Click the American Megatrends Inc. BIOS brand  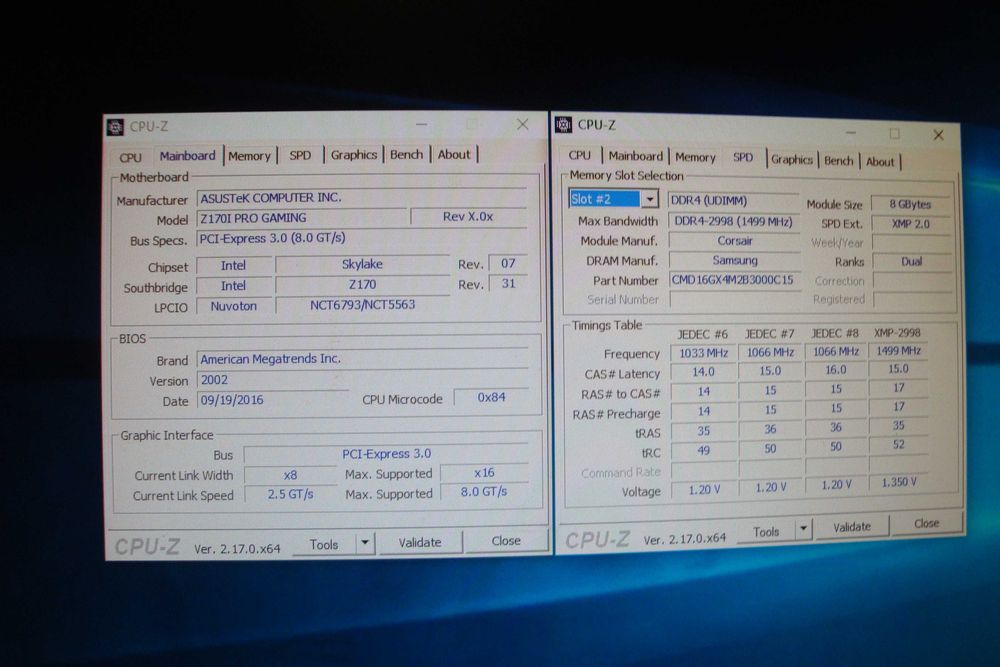pyautogui.click(x=362, y=359)
